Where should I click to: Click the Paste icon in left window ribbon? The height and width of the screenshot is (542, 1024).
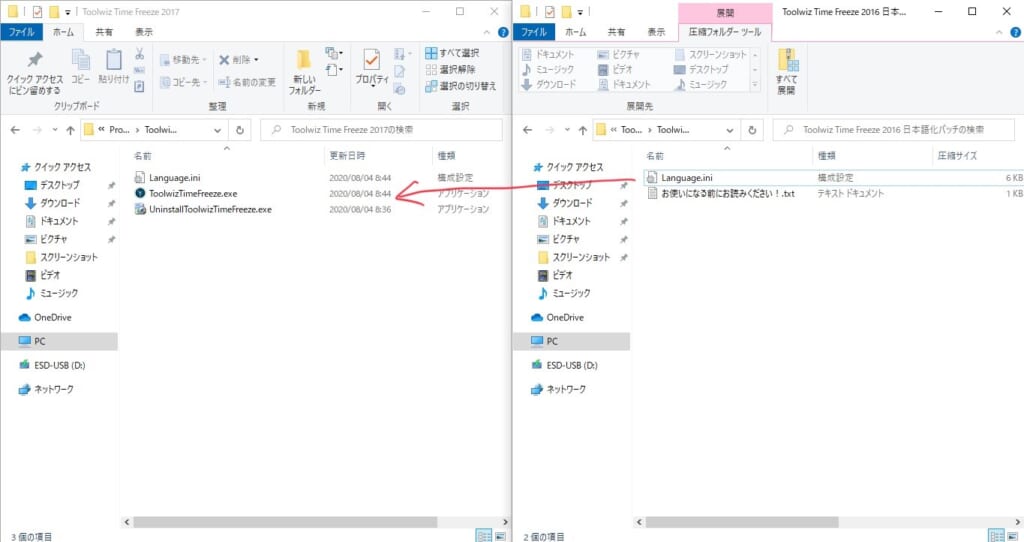tap(114, 66)
